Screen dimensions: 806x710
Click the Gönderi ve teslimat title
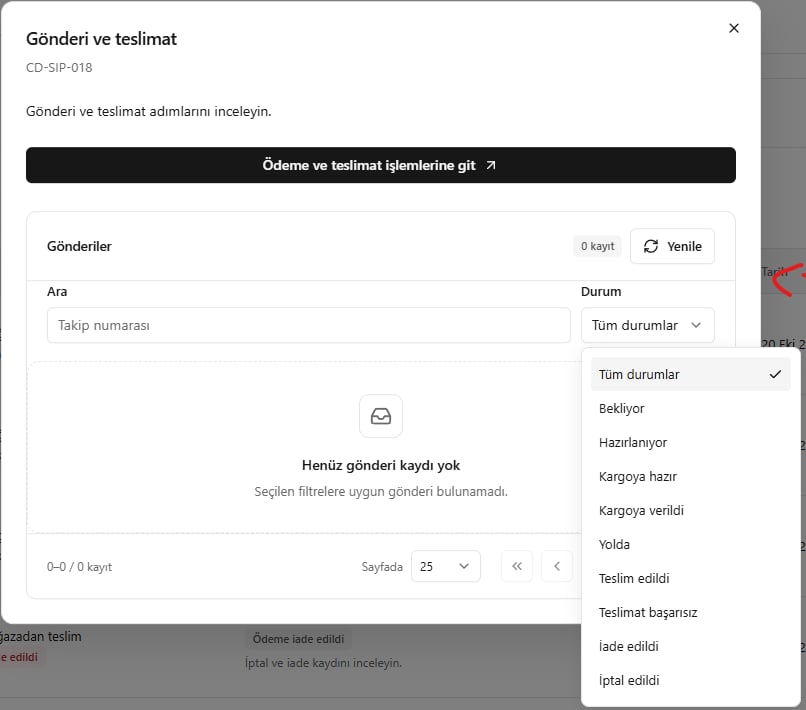[101, 39]
